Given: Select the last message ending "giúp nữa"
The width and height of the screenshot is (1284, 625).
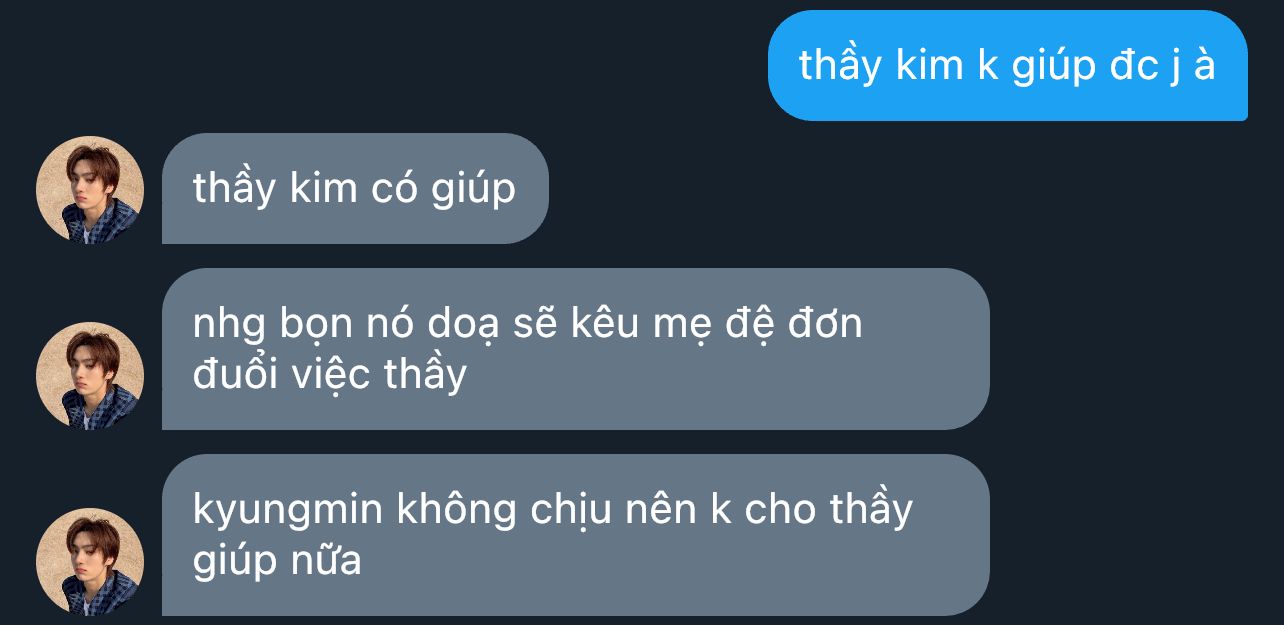Looking at the screenshot, I should tap(575, 535).
